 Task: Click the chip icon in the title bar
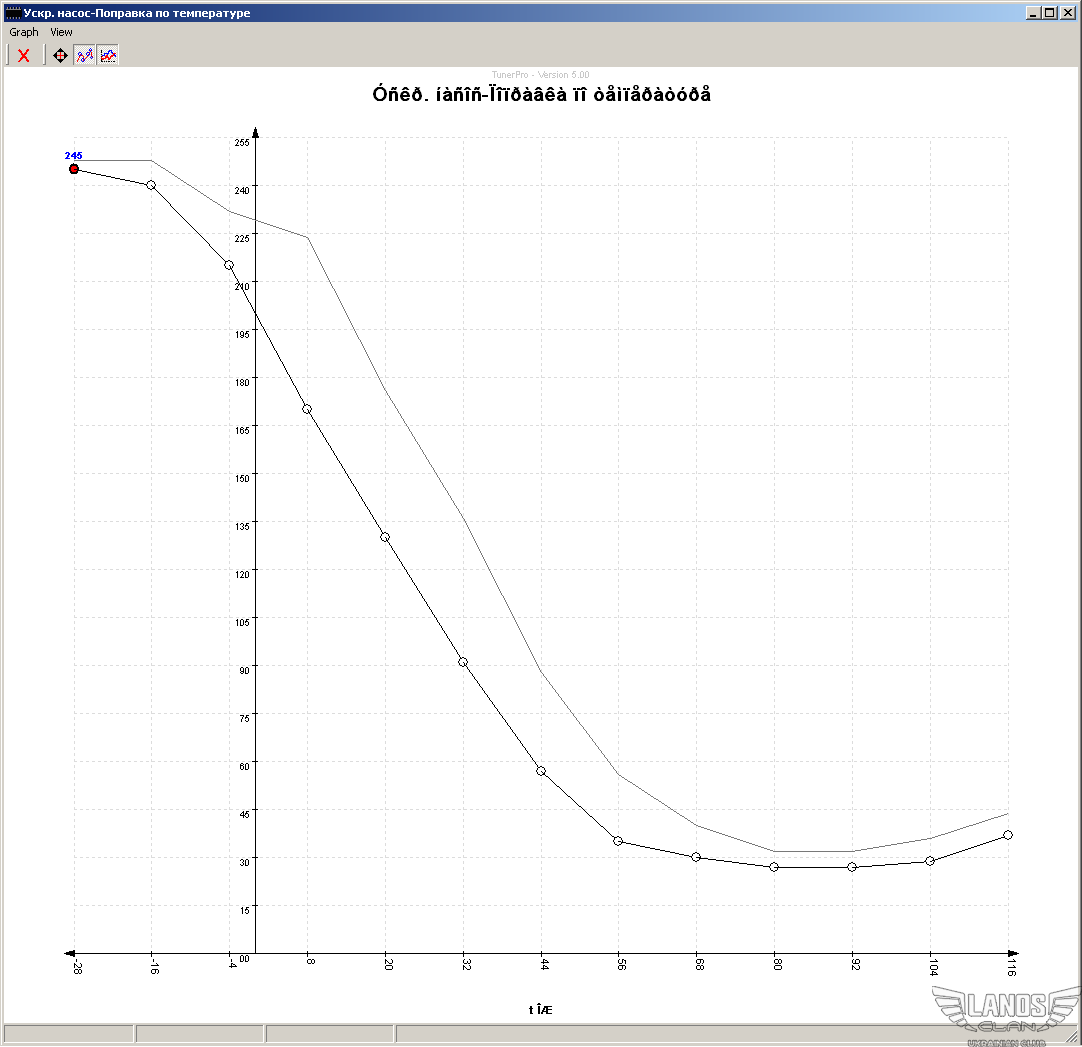(13, 13)
